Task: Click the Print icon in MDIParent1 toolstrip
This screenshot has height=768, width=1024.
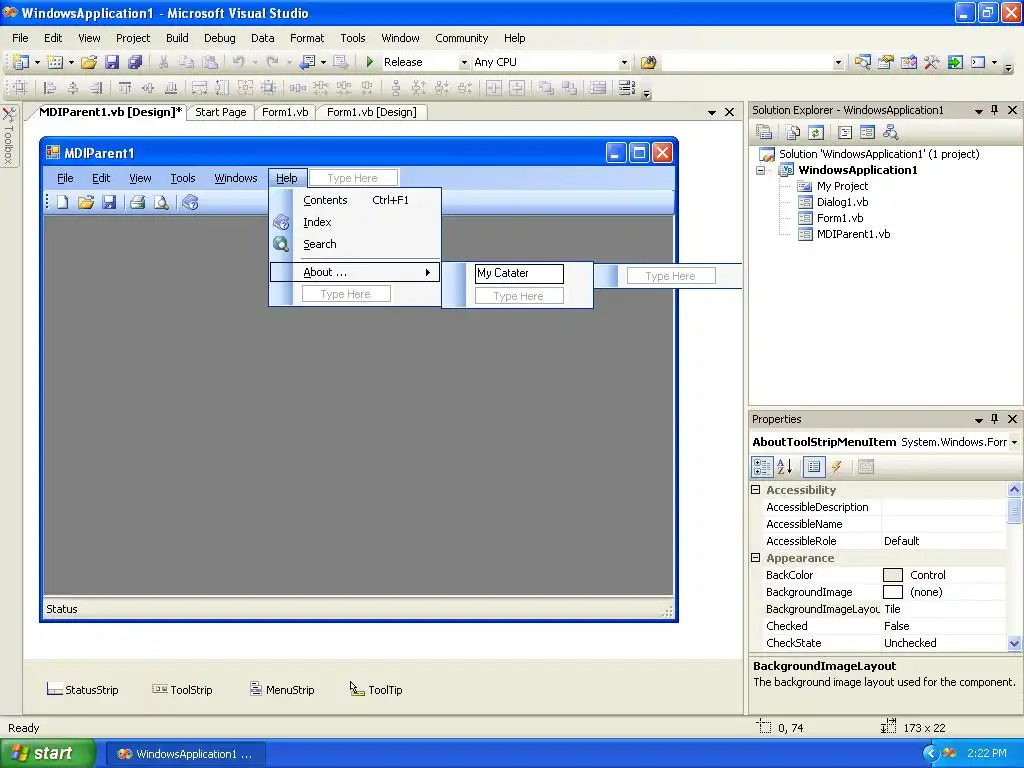Action: pos(137,202)
